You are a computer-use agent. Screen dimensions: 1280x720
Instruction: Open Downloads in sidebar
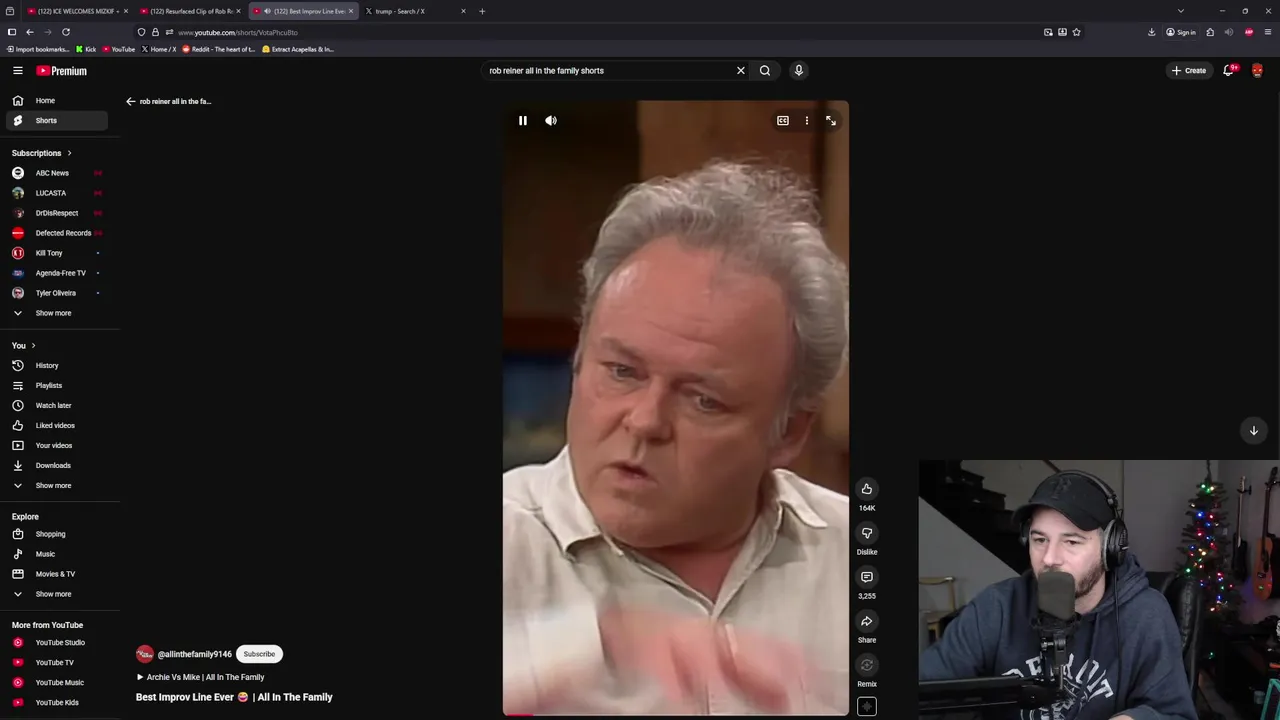pyautogui.click(x=56, y=465)
